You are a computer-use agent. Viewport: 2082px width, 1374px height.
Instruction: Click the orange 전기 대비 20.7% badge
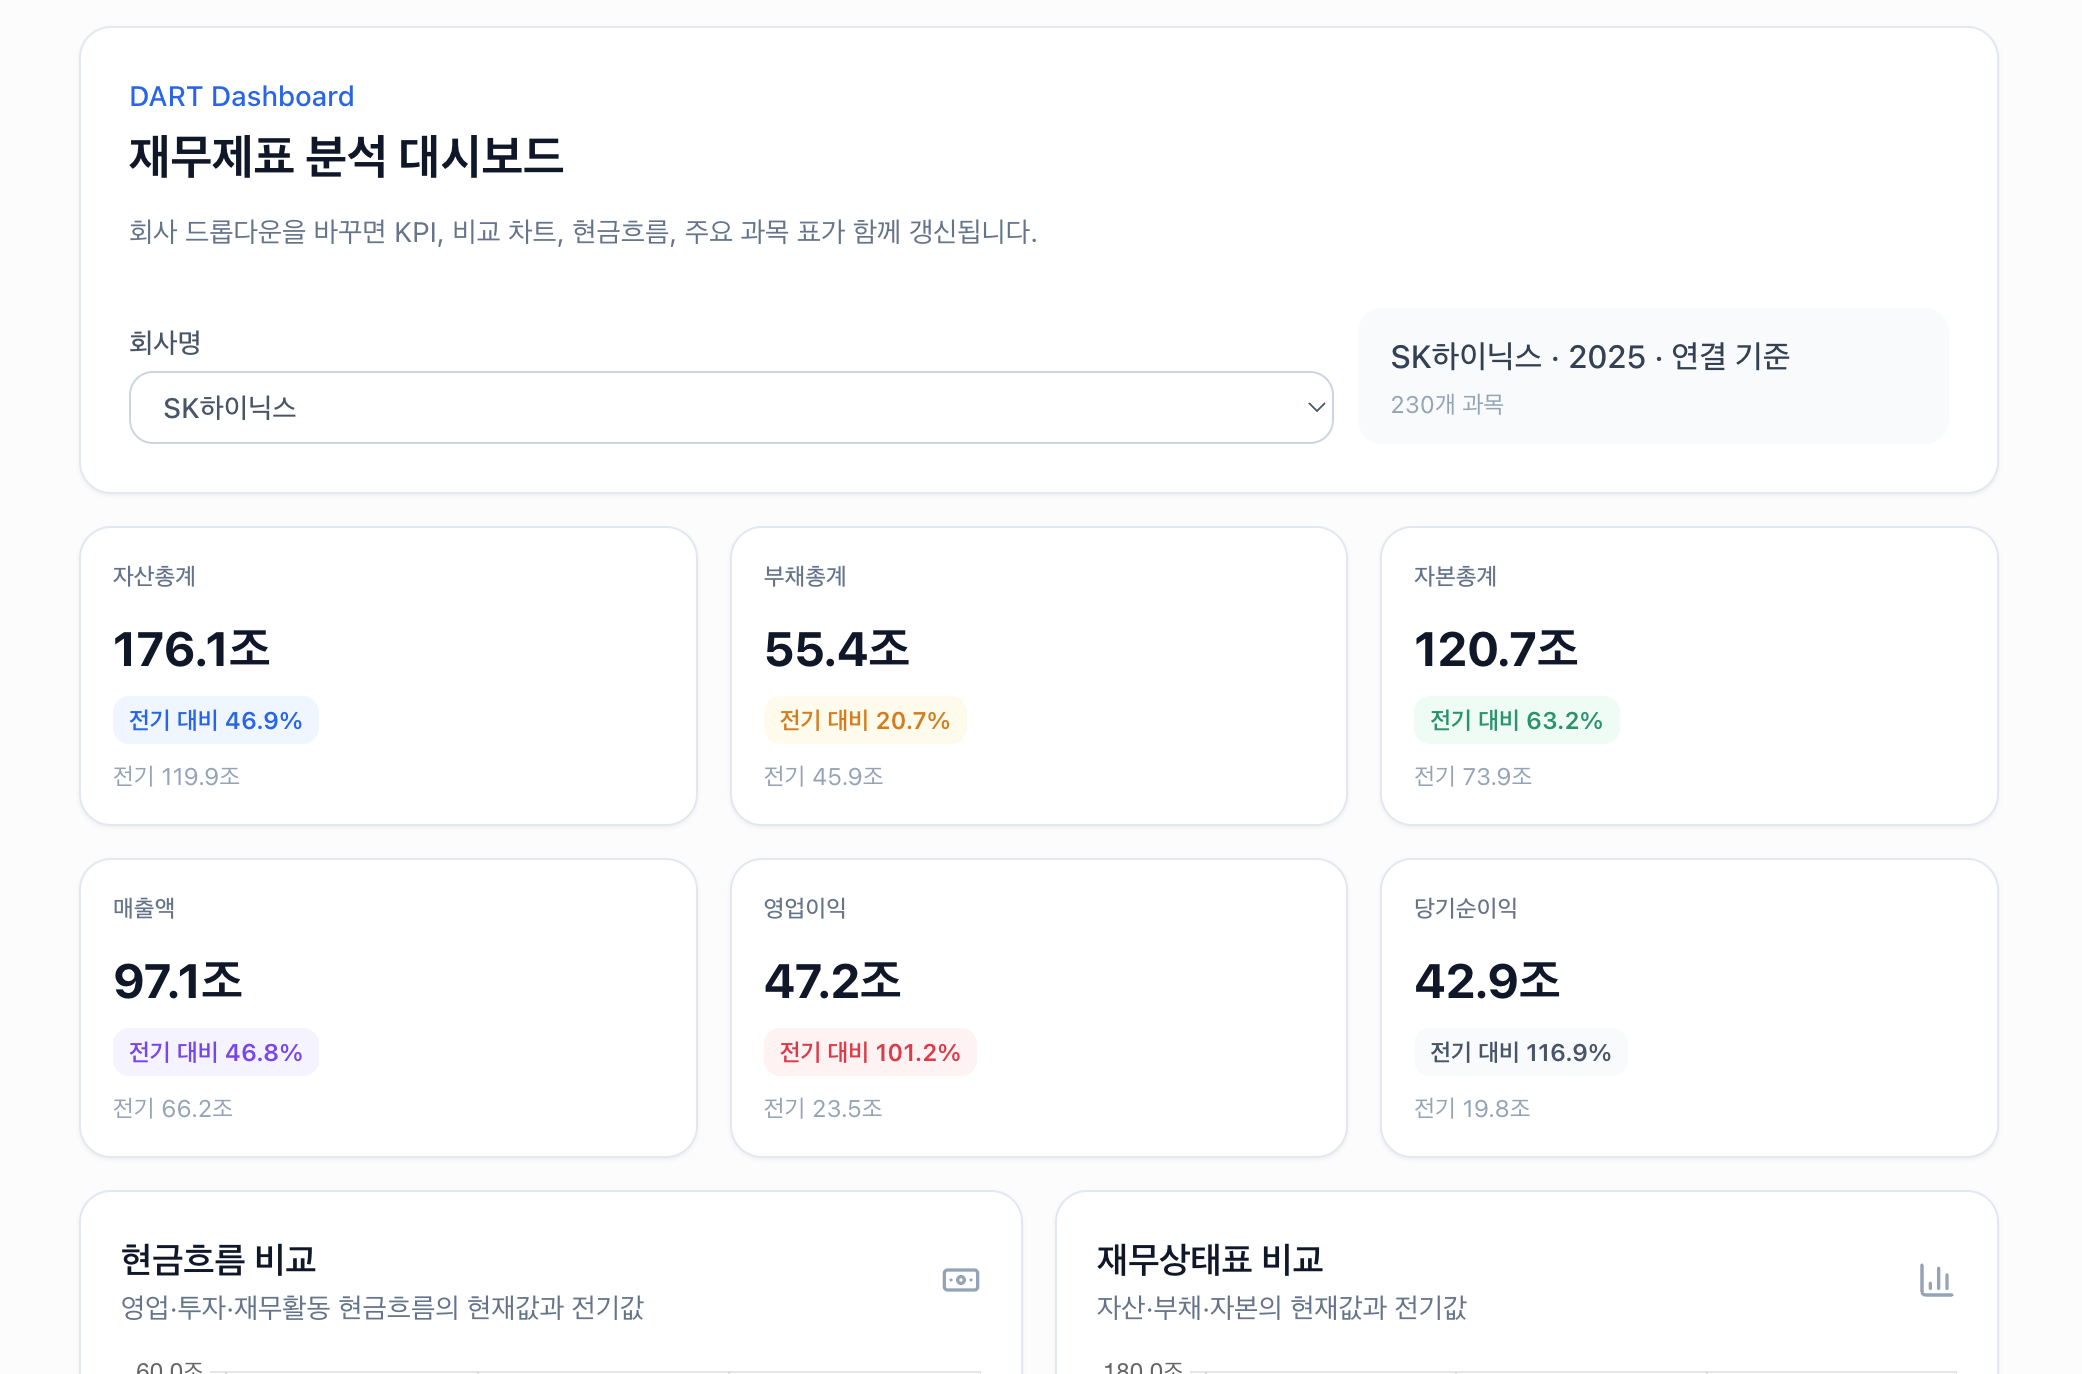point(865,720)
